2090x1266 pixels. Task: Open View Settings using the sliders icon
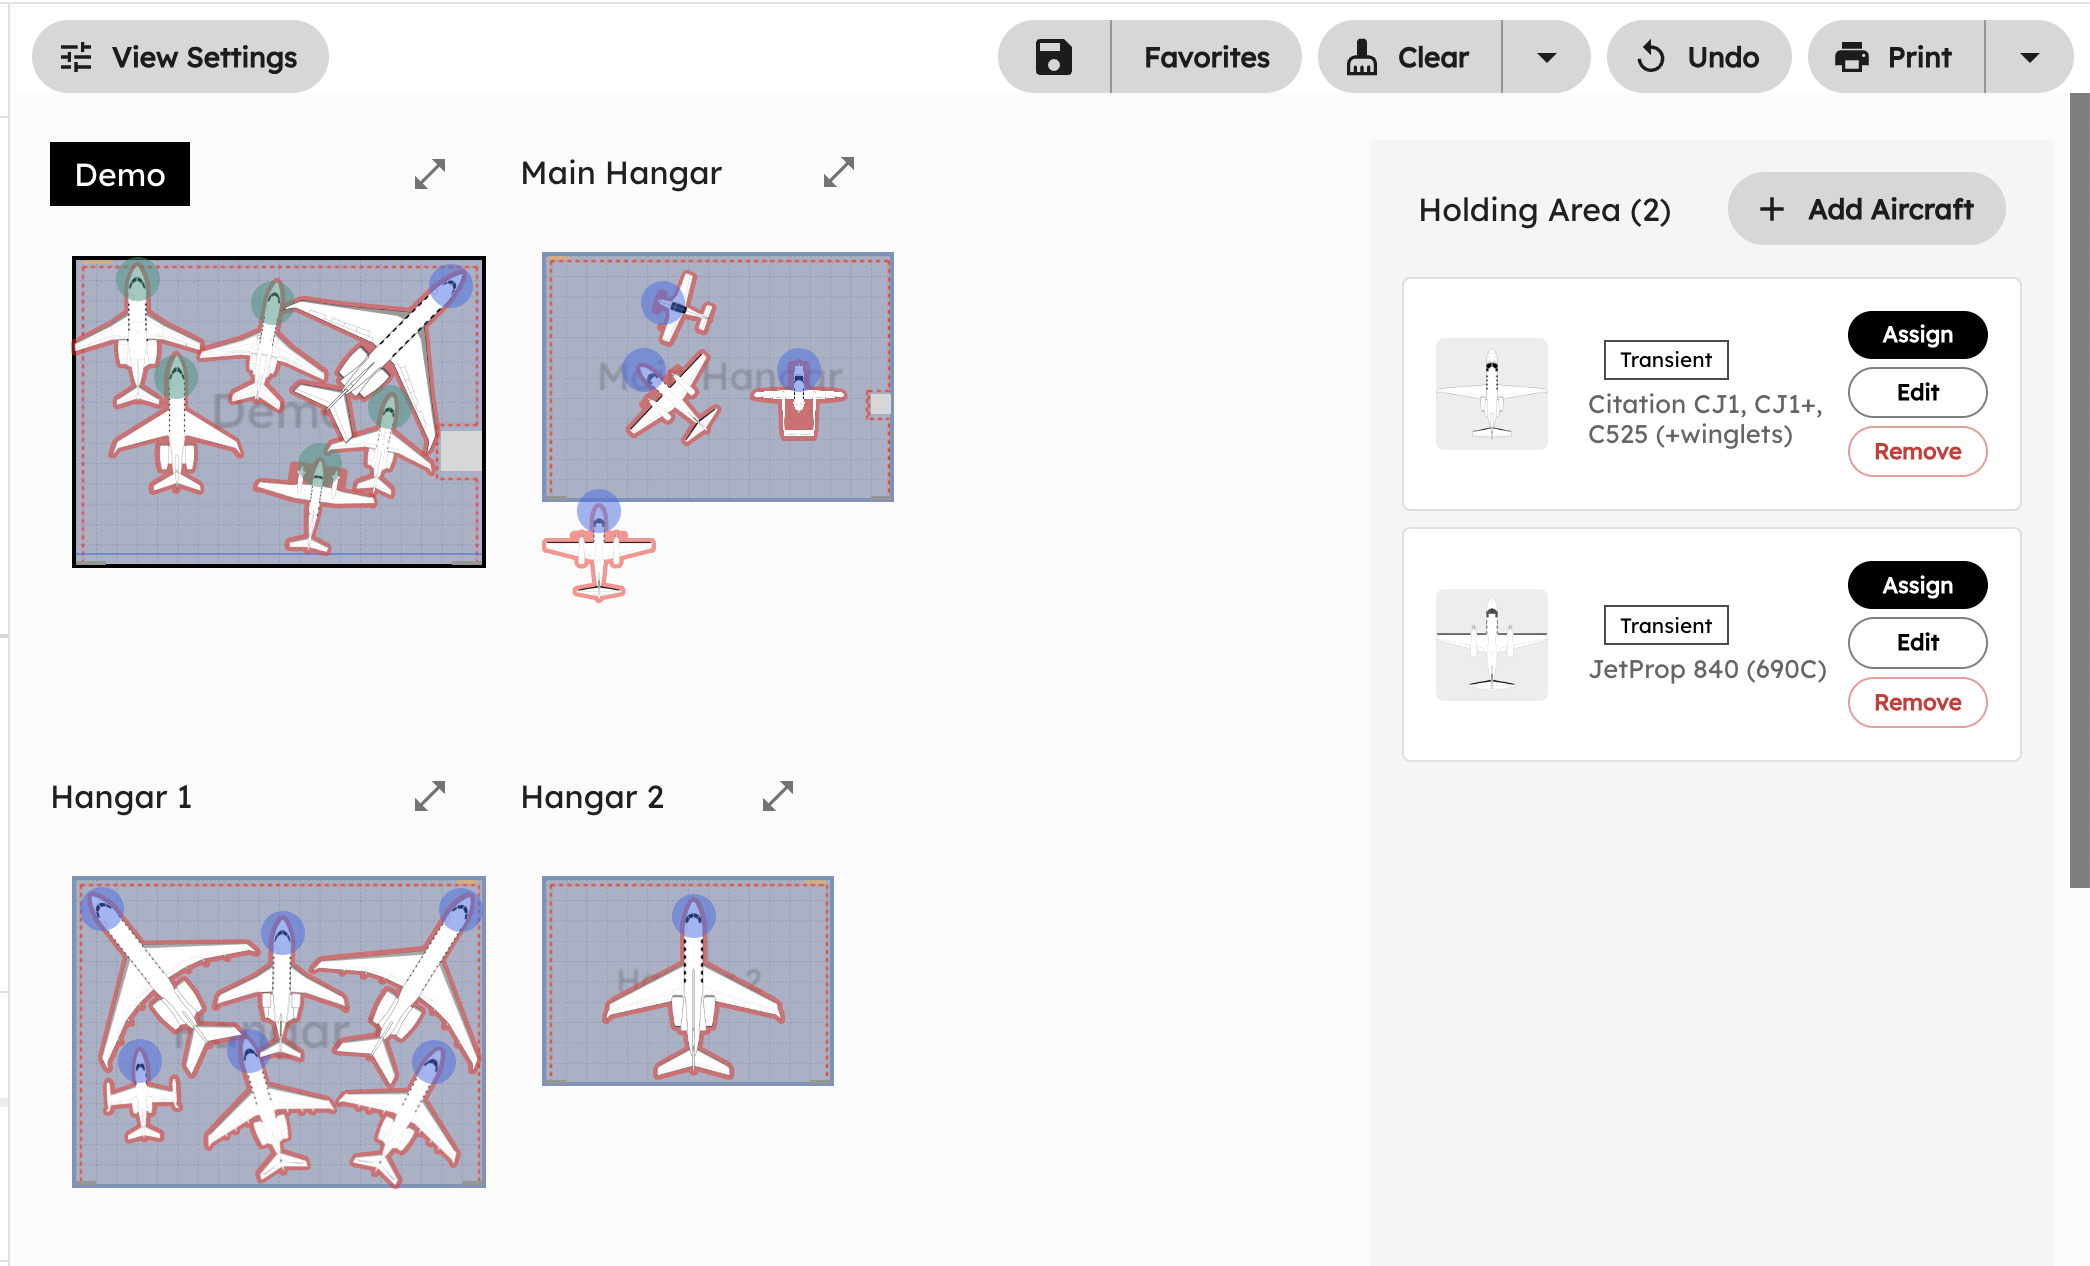tap(75, 57)
